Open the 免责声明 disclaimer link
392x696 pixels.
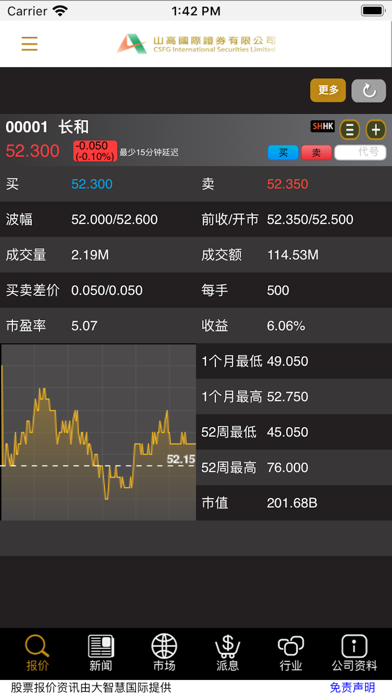[352, 688]
